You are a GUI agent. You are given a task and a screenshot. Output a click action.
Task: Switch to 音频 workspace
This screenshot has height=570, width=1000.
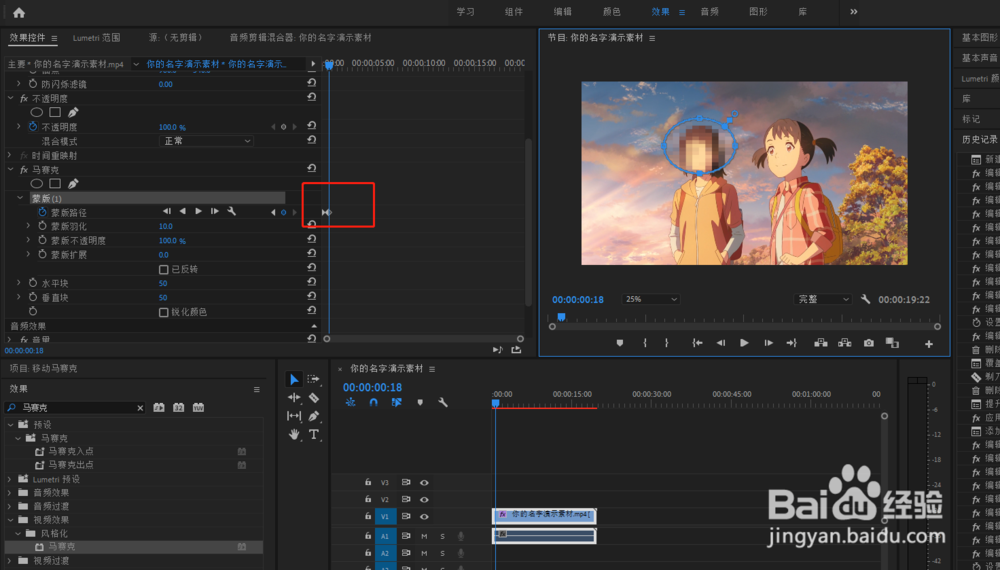[709, 11]
